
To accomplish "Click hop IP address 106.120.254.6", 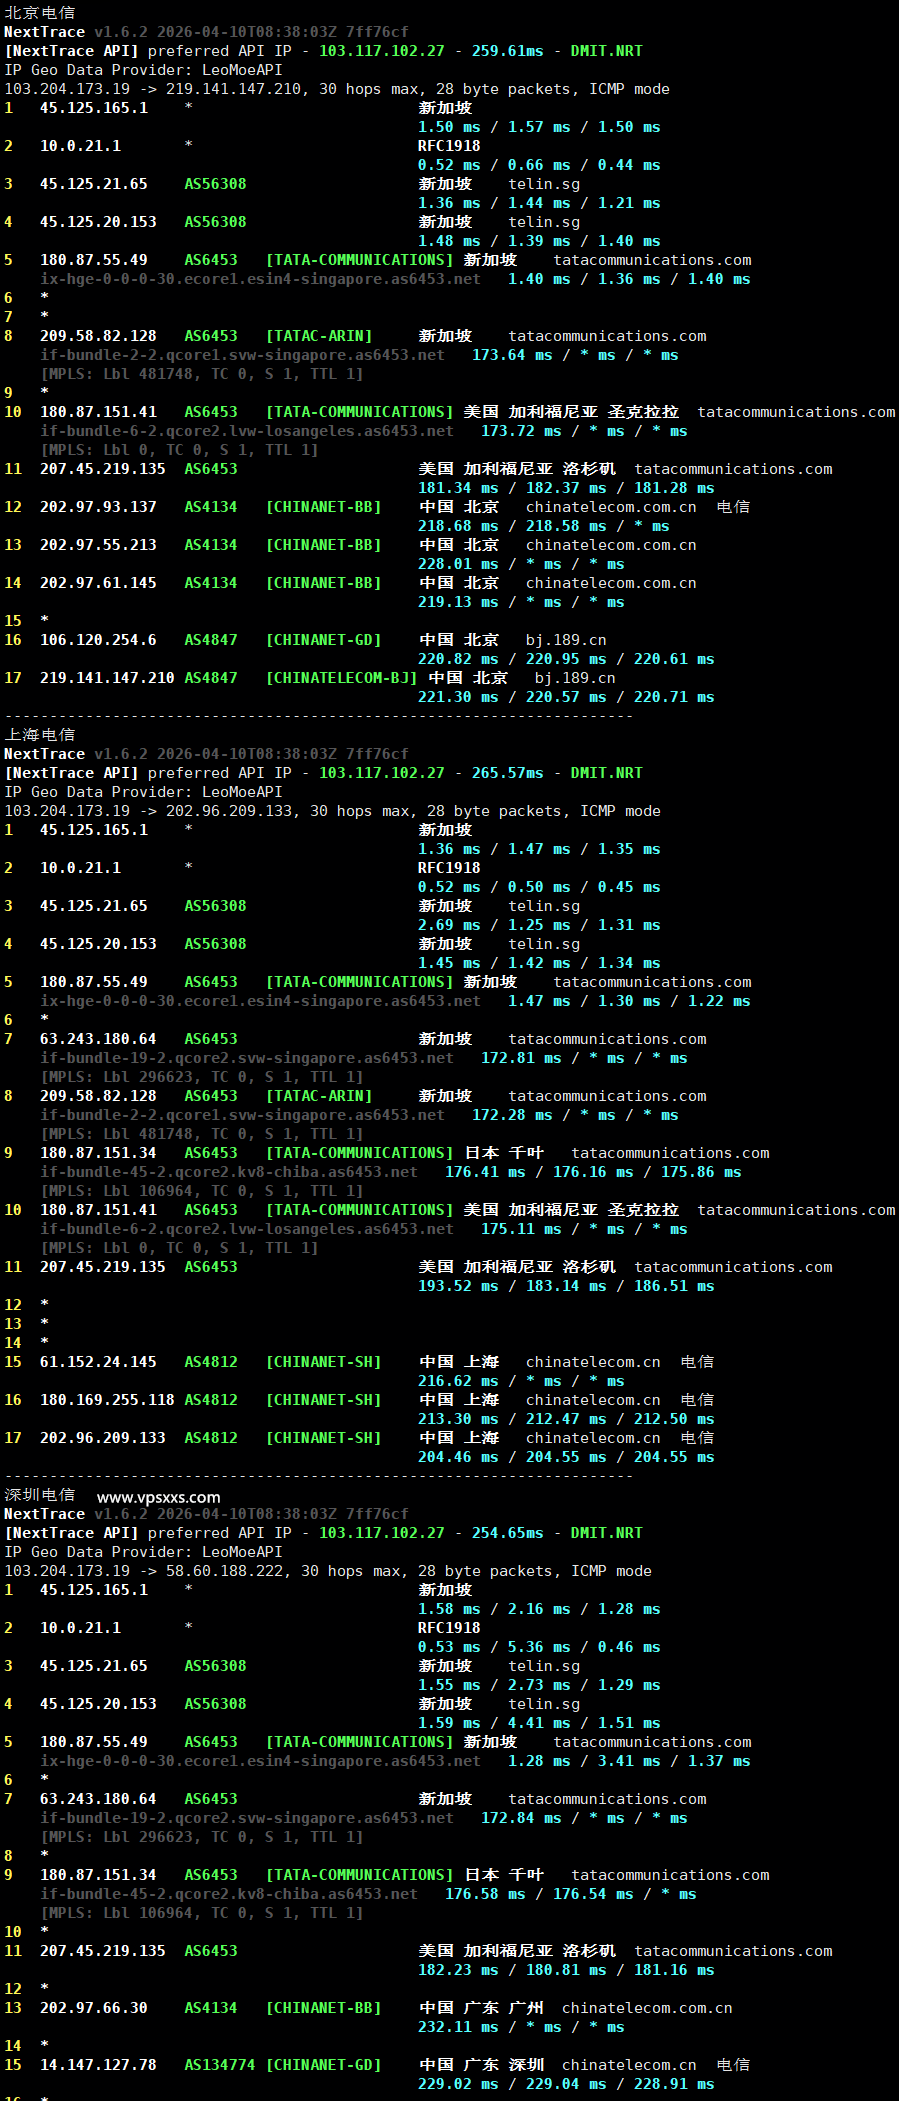I will click(x=98, y=640).
